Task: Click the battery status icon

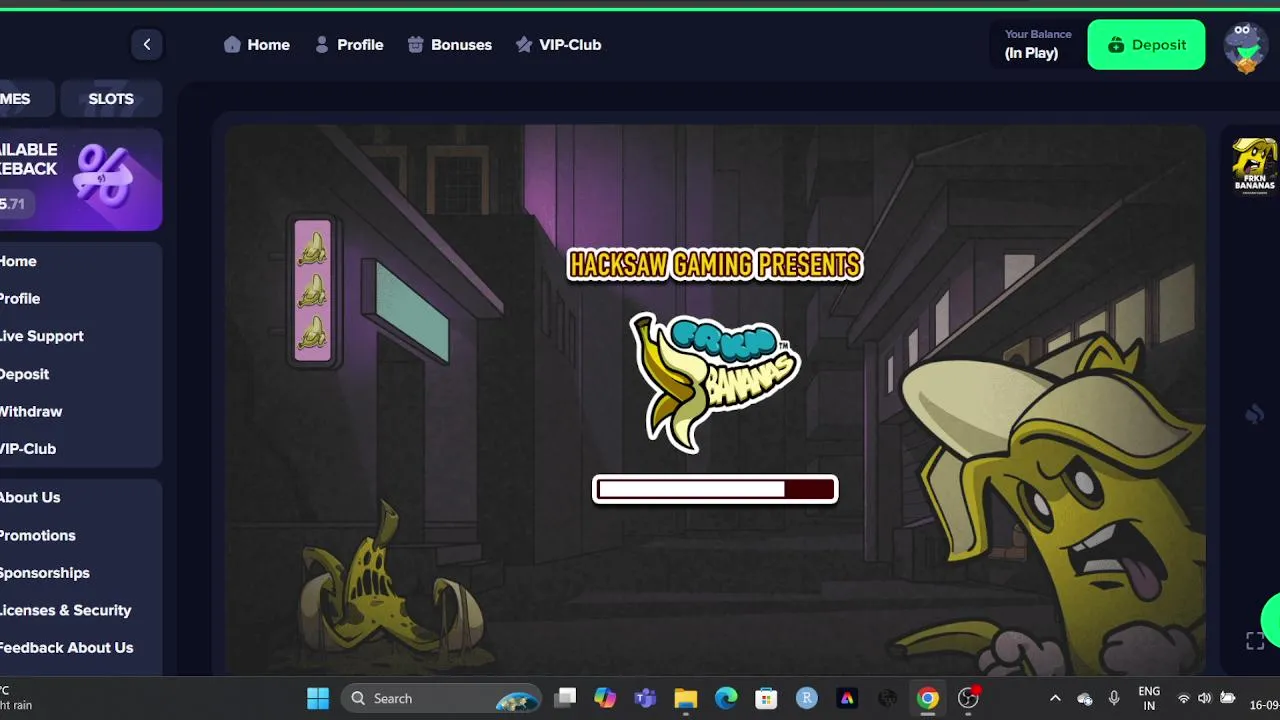Action: point(1228,698)
